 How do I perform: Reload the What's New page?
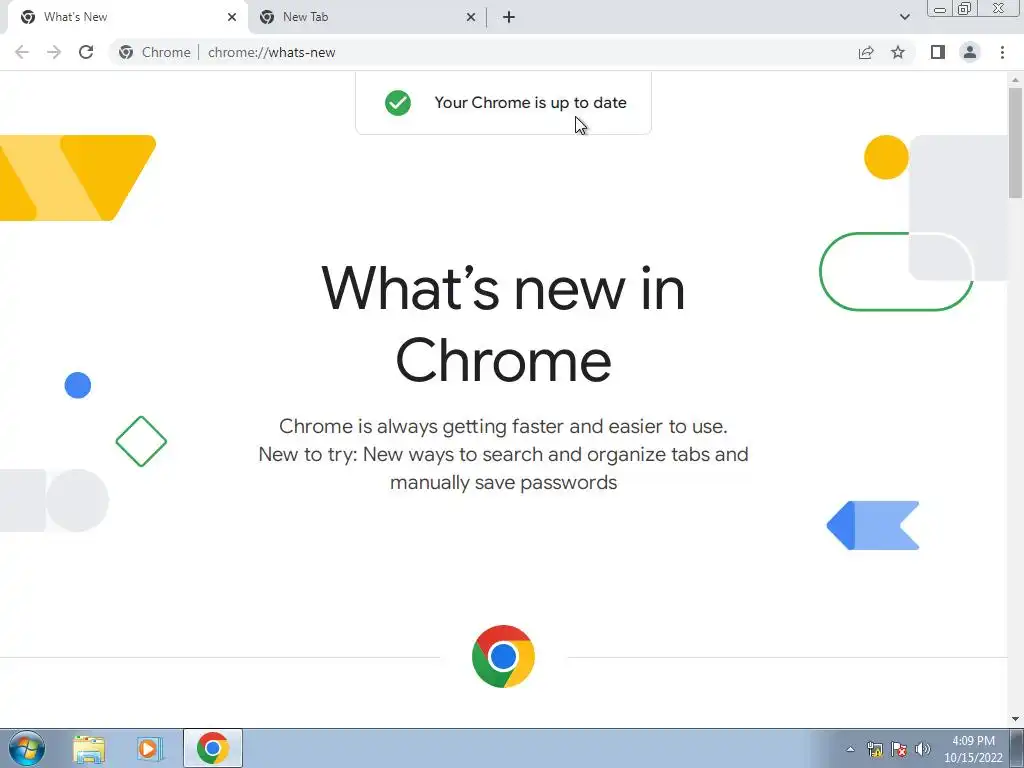86,52
